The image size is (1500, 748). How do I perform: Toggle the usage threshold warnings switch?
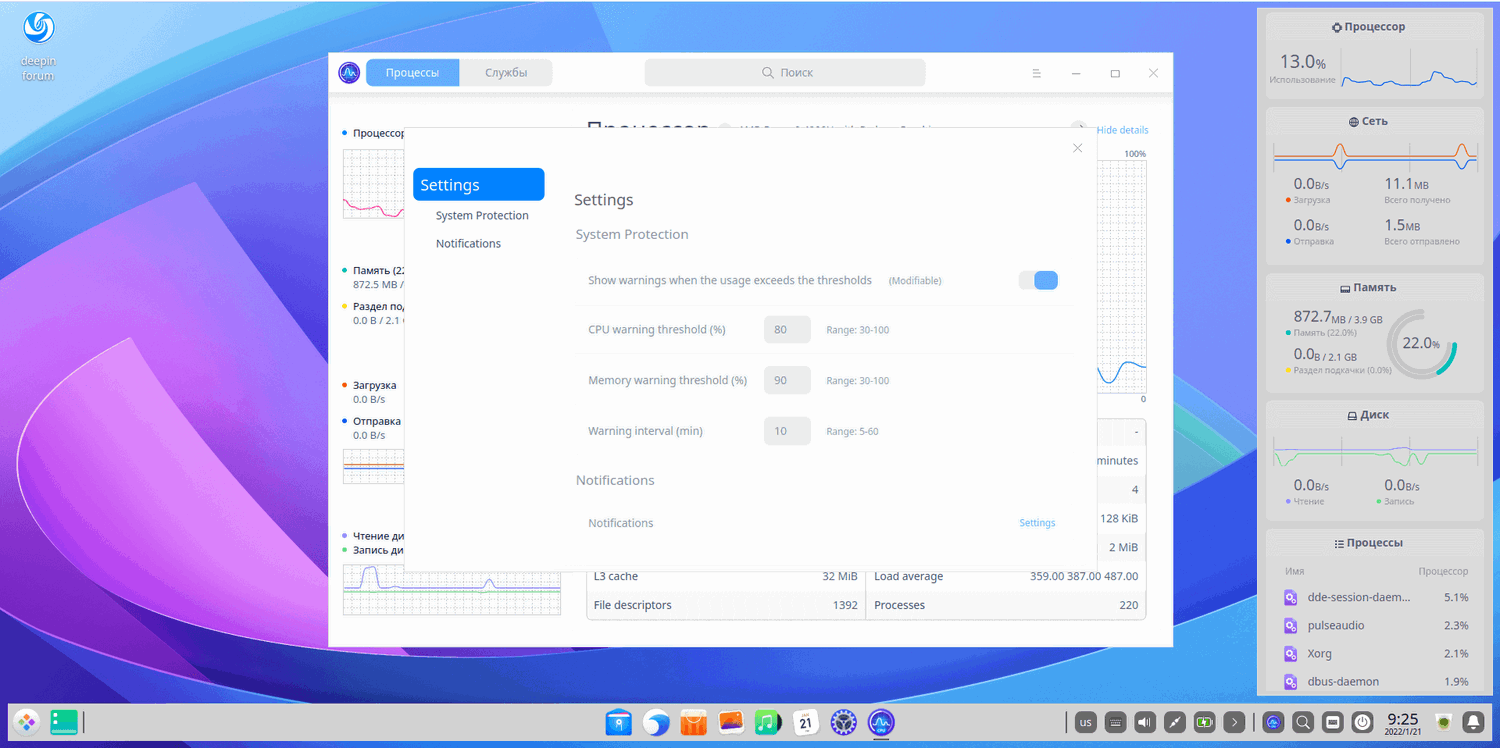(1038, 280)
